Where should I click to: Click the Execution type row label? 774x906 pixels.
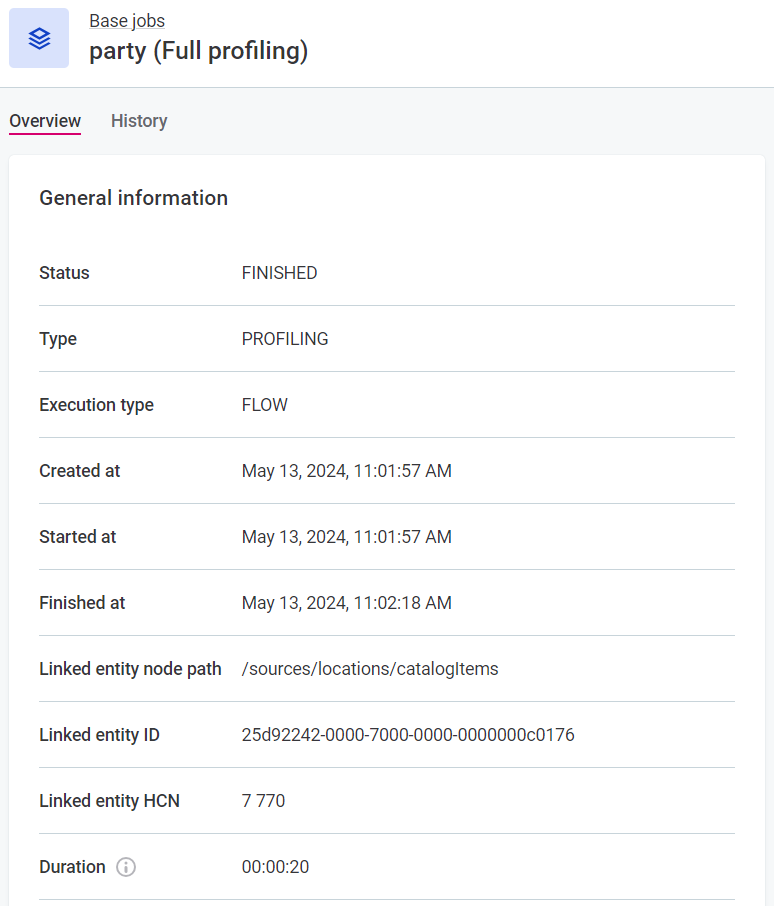tap(96, 404)
